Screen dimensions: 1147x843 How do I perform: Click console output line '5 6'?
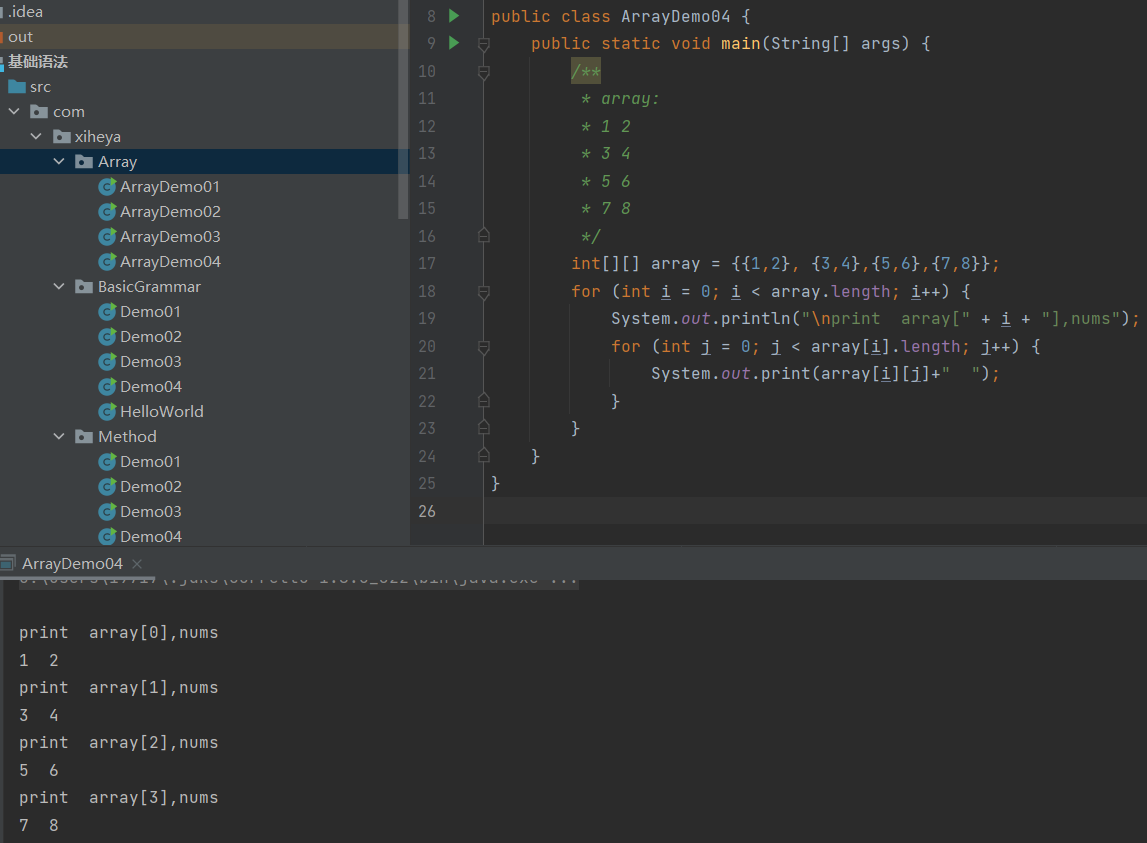point(39,770)
